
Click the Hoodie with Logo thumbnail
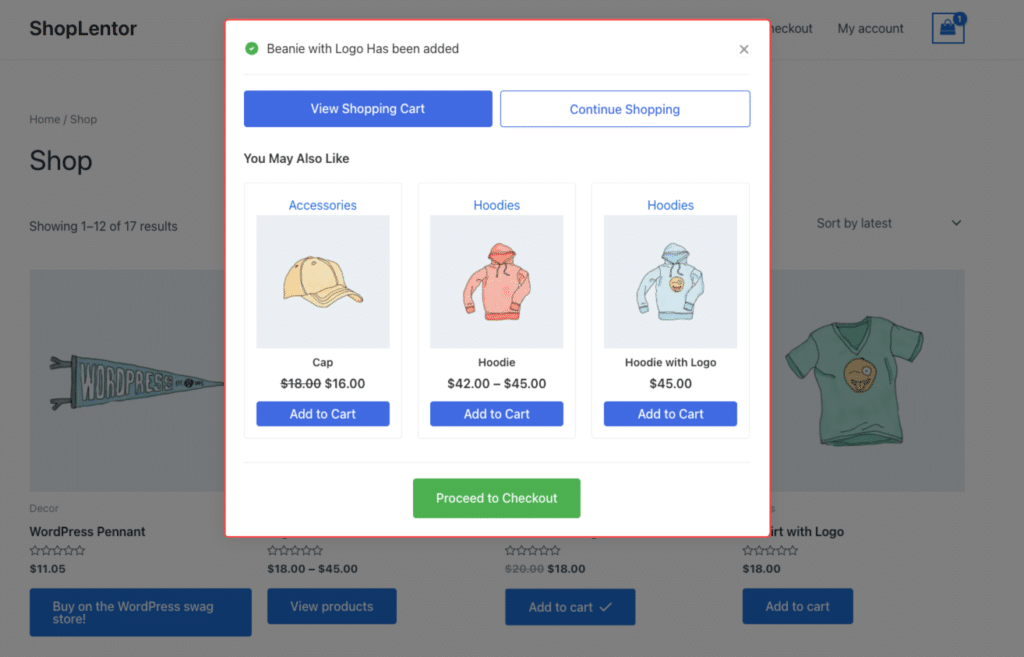pyautogui.click(x=670, y=281)
